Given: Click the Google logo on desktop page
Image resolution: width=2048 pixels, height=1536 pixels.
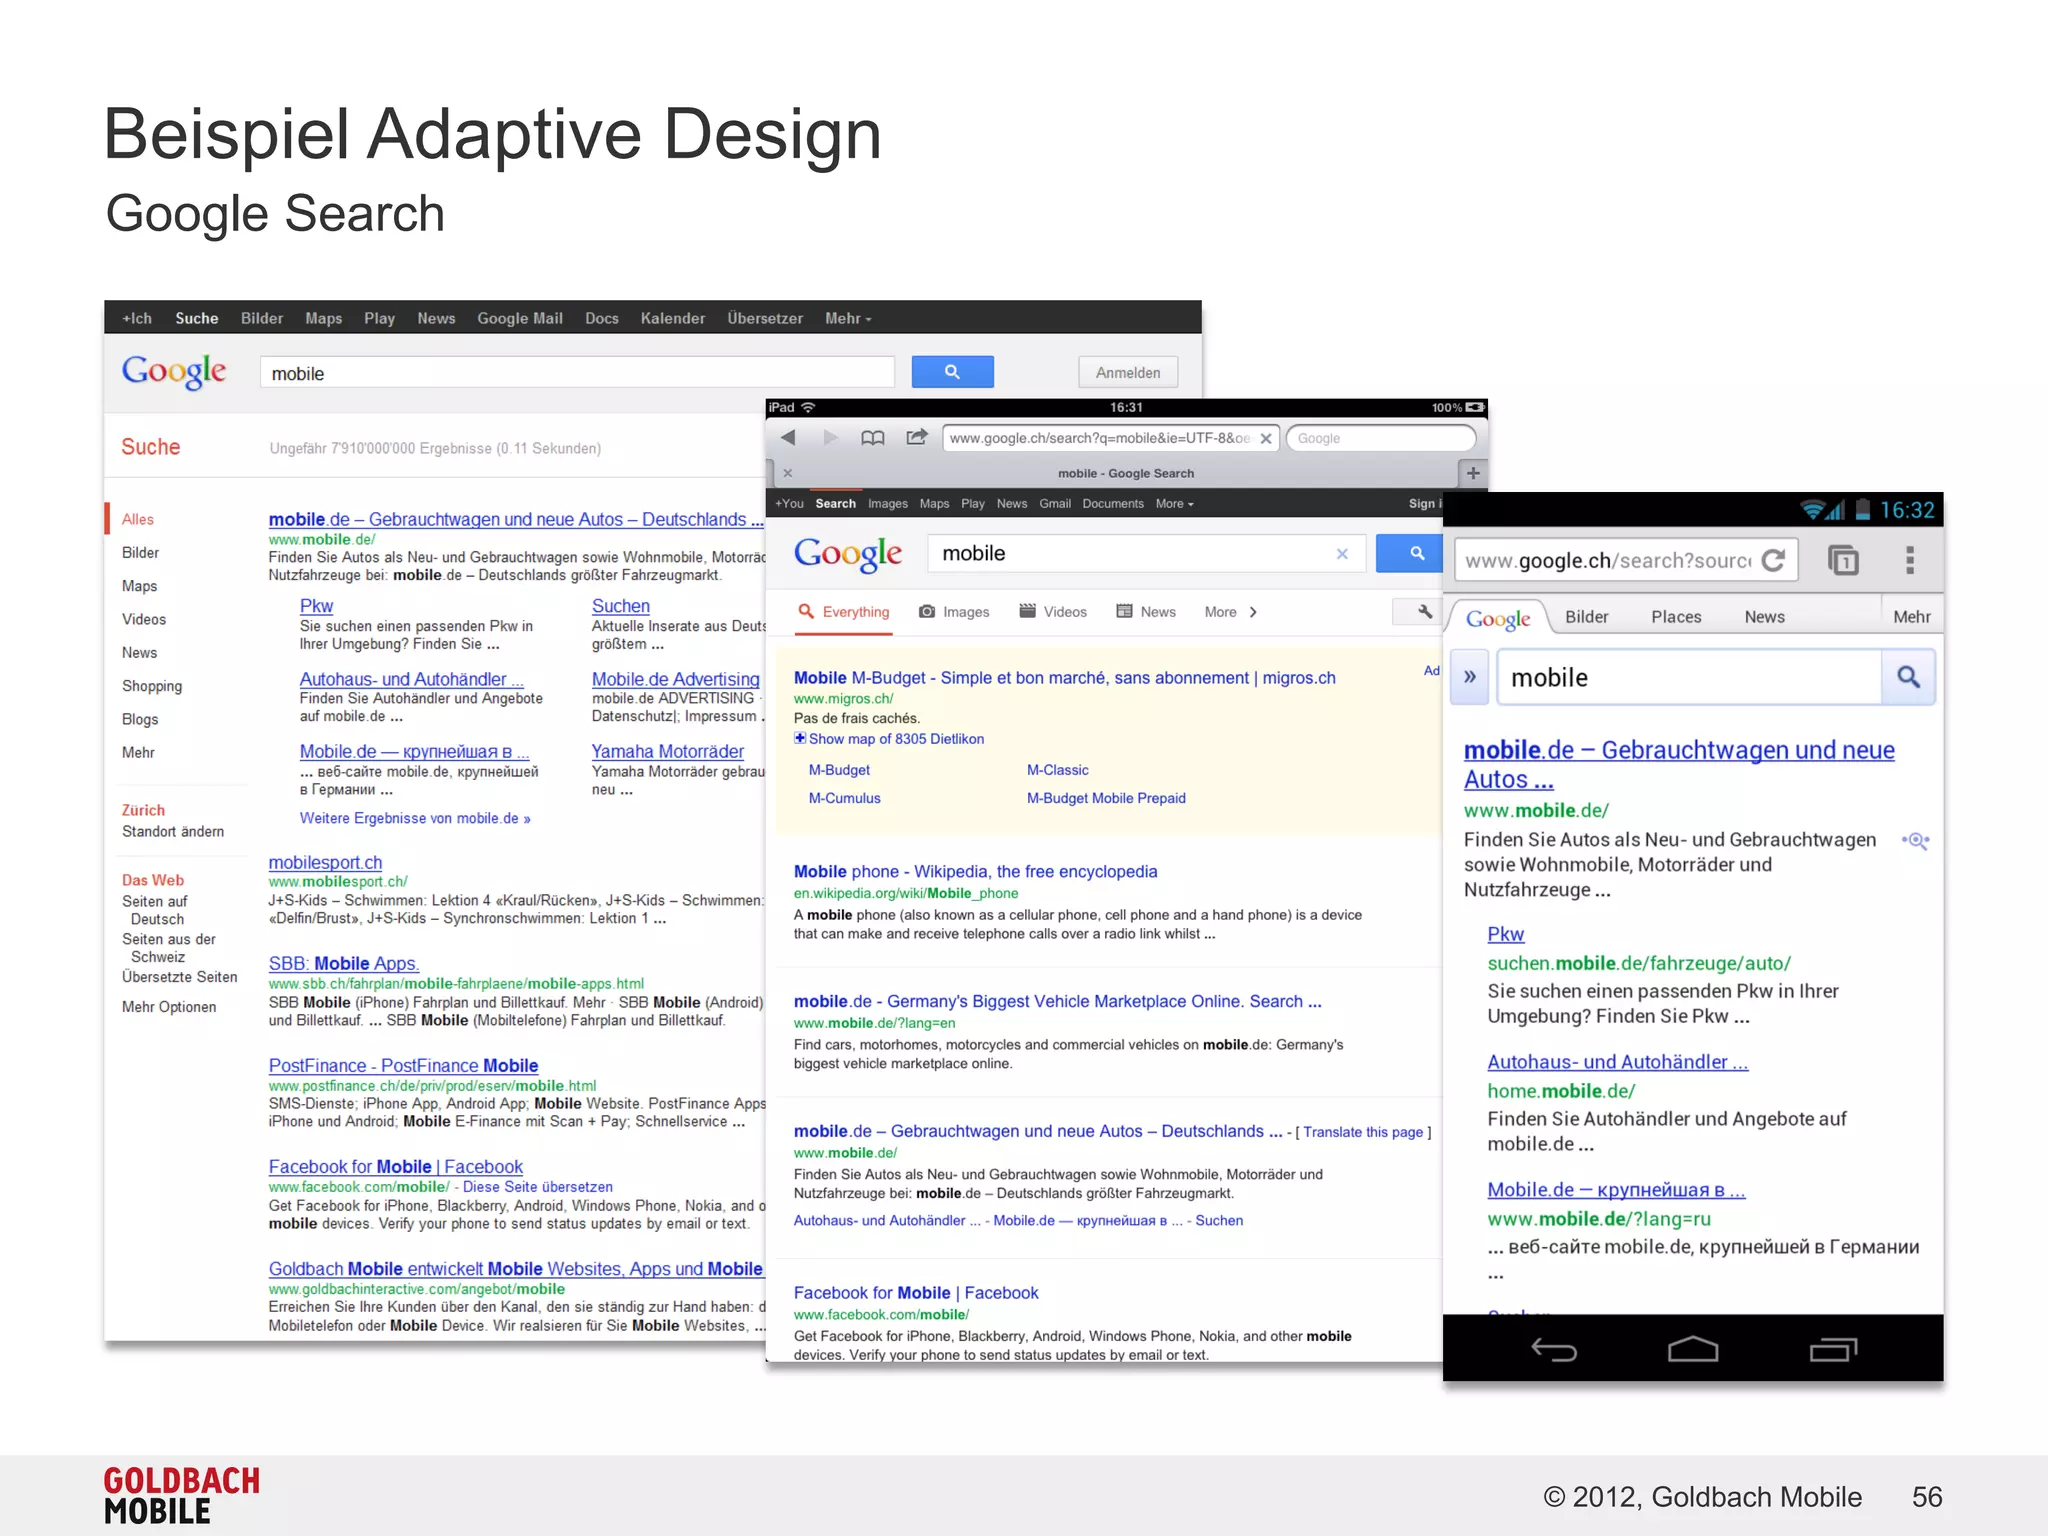Looking at the screenshot, I should click(174, 372).
